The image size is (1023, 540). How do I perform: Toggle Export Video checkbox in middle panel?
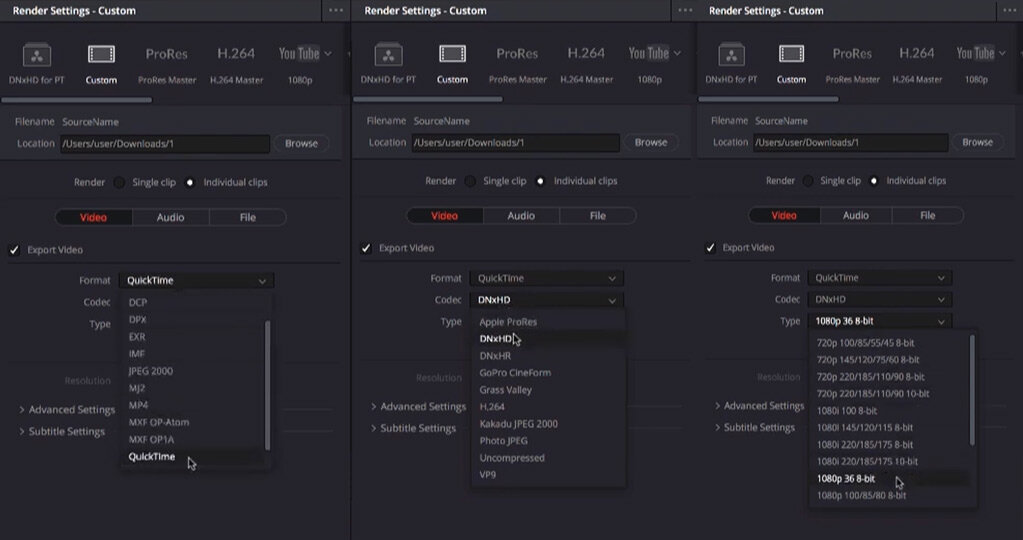[x=366, y=248]
